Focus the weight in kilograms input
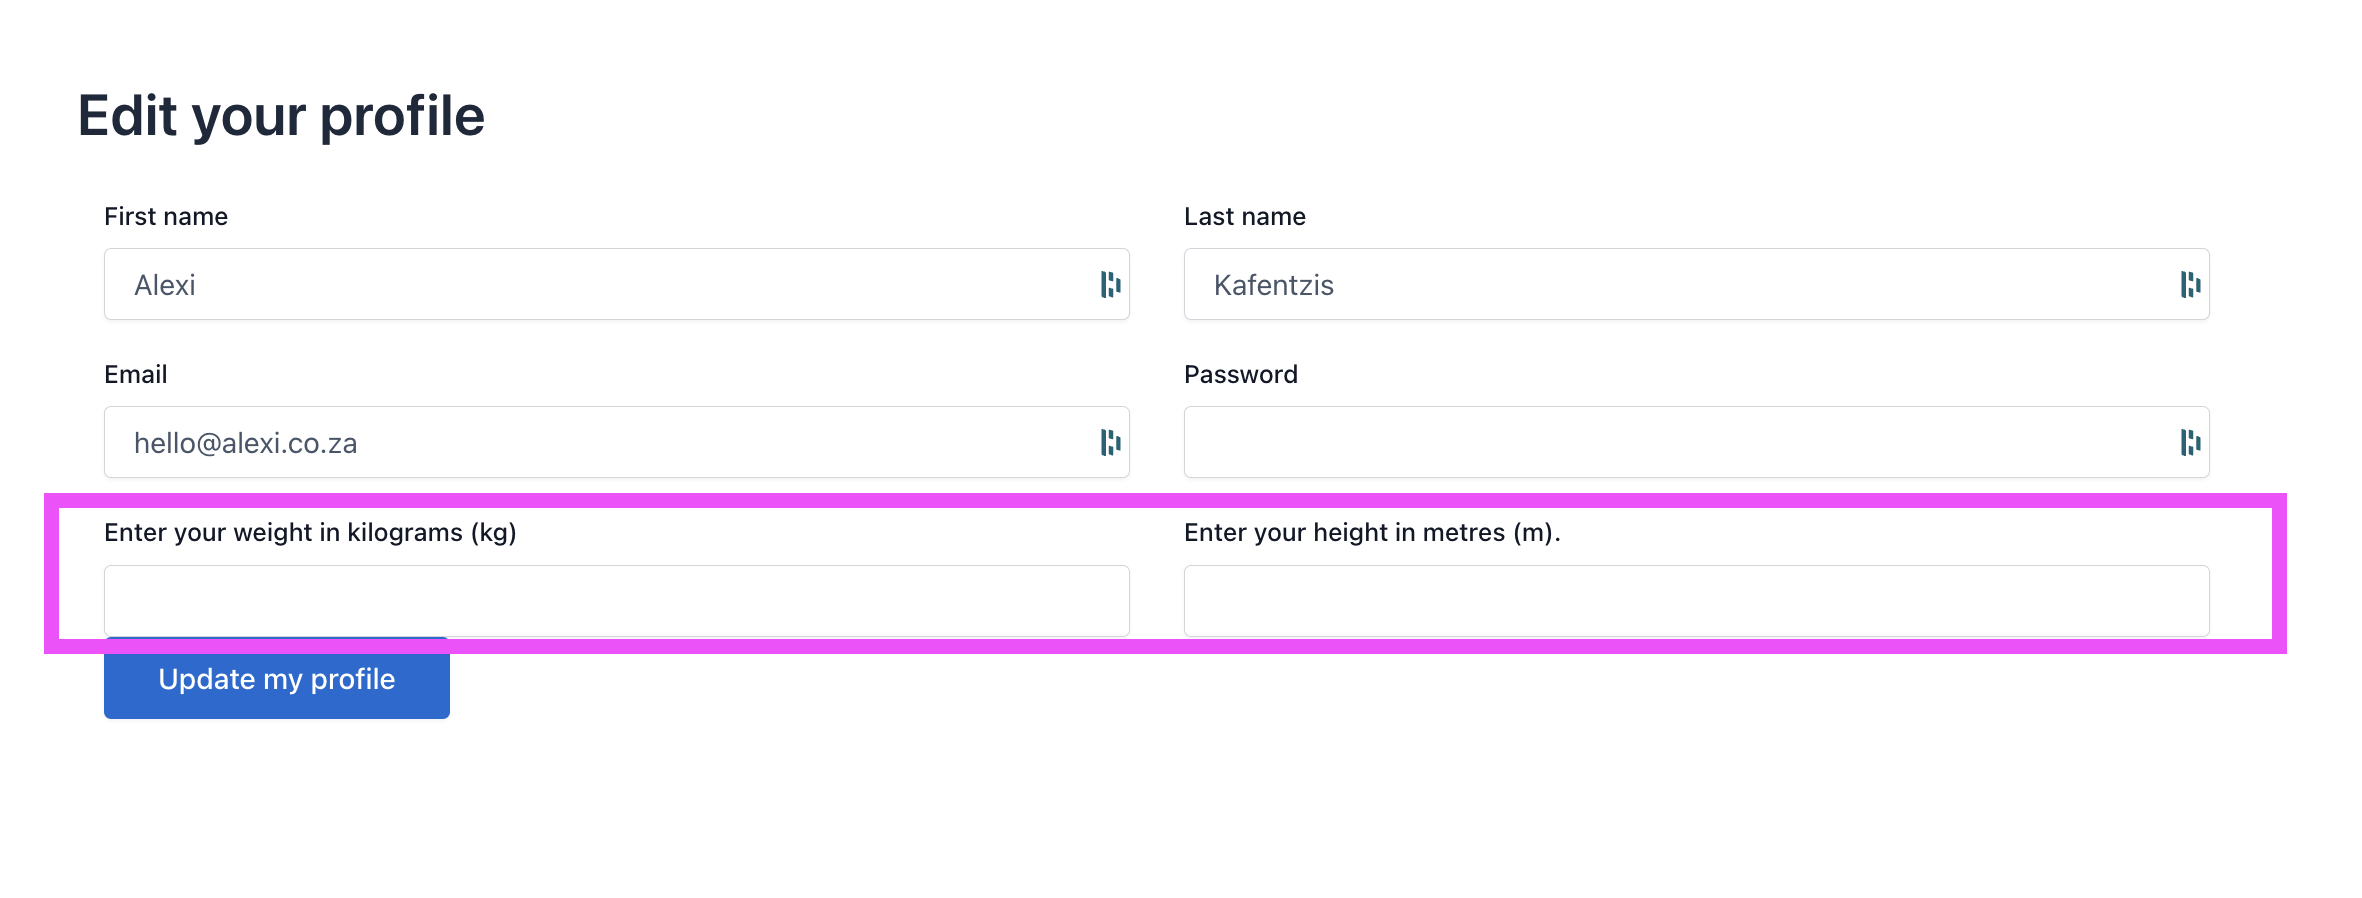Image resolution: width=2362 pixels, height=898 pixels. coord(617,600)
